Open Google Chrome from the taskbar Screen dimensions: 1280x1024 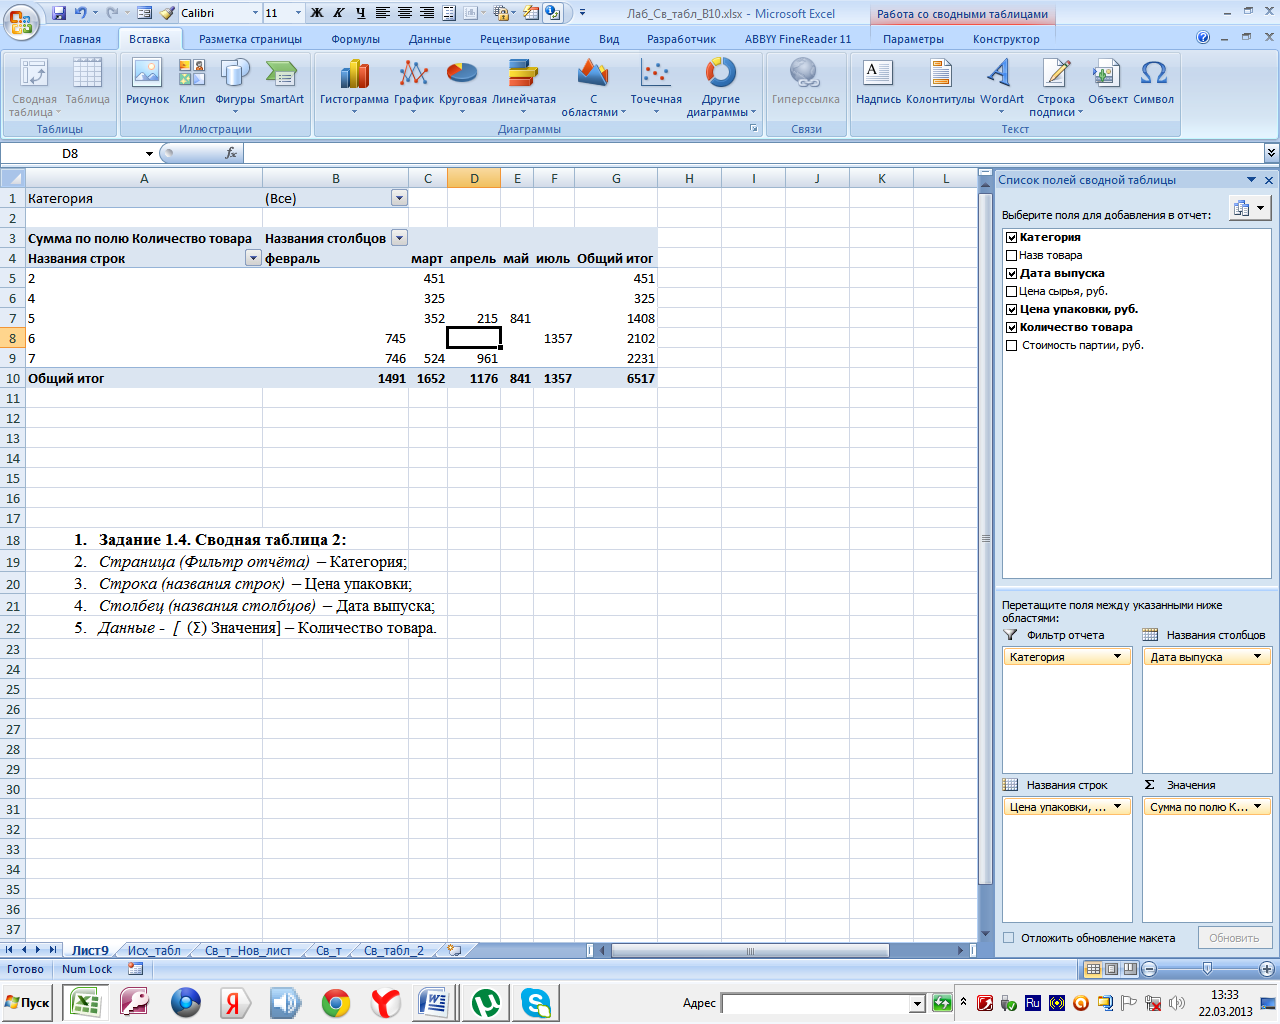(335, 1003)
